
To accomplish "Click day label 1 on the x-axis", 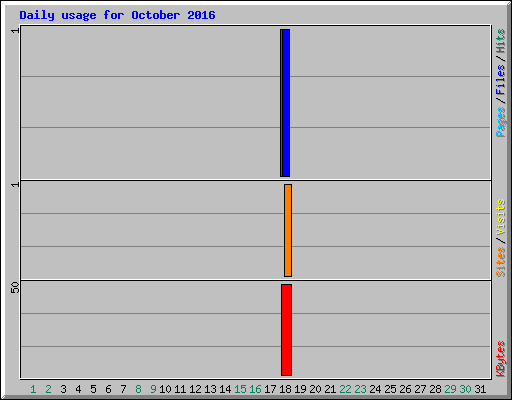I will coord(33,389).
